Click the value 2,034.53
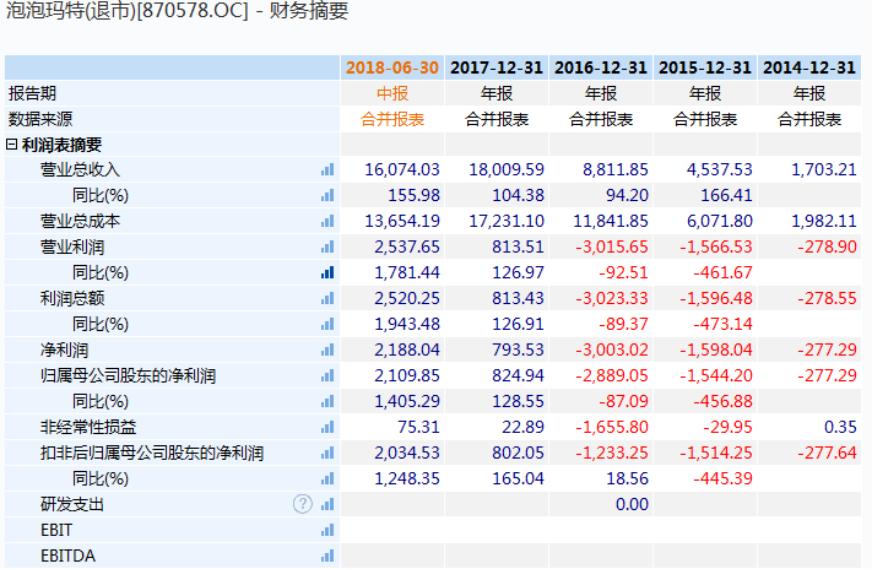873x570 pixels. pyautogui.click(x=406, y=453)
